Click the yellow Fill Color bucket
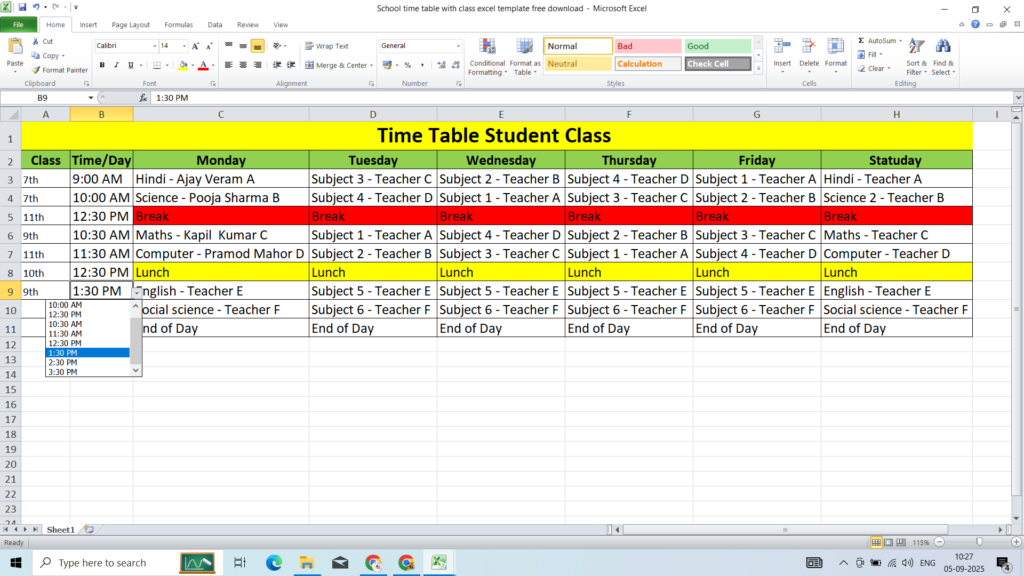Image resolution: width=1024 pixels, height=576 pixels. coord(182,65)
